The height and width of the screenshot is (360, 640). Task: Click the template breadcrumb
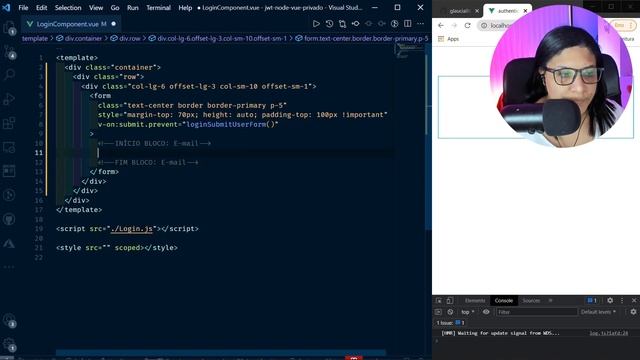(x=35, y=38)
